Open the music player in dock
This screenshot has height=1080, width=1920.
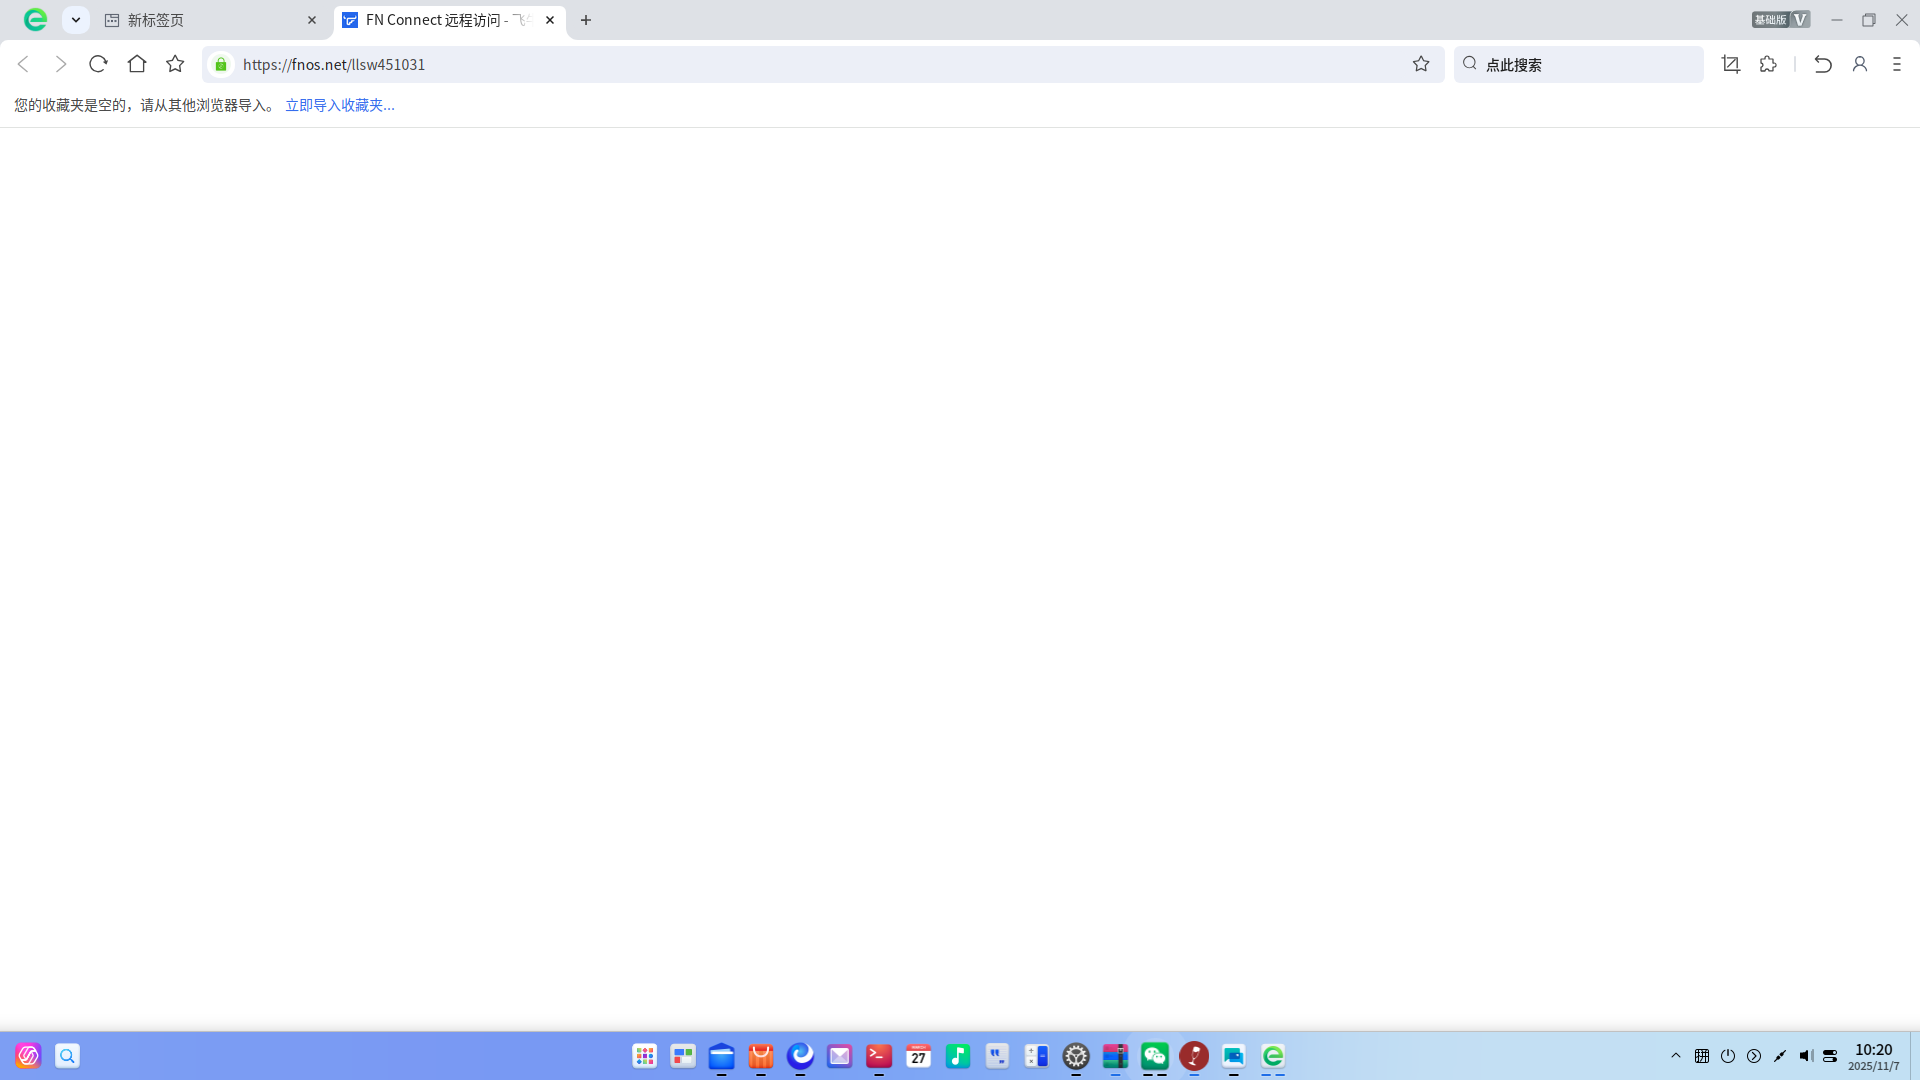[958, 1056]
